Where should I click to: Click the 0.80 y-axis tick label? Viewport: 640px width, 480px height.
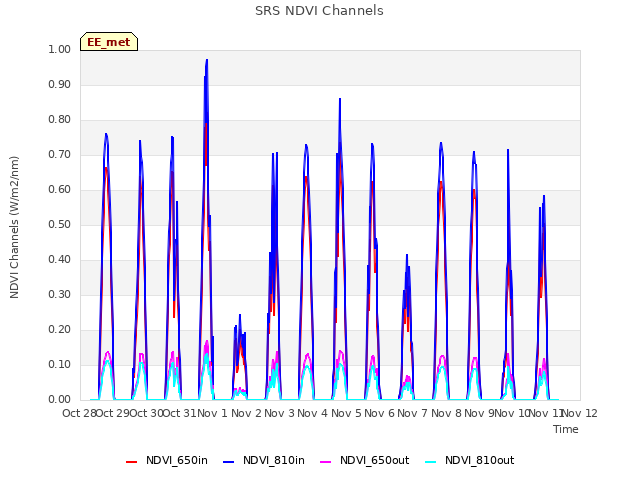coord(60,120)
